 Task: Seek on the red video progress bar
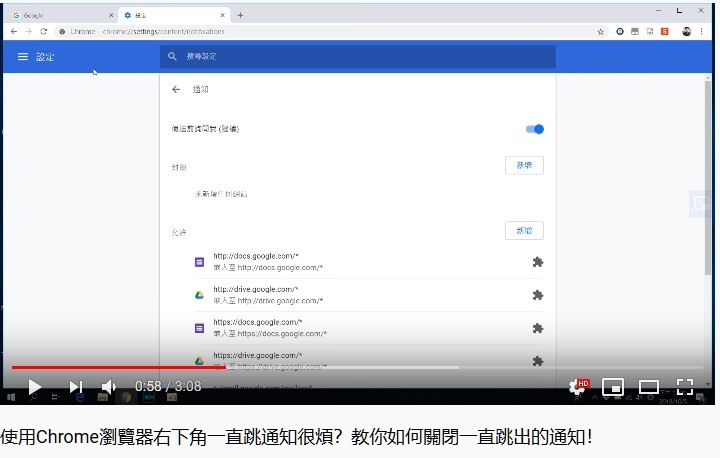click(119, 367)
